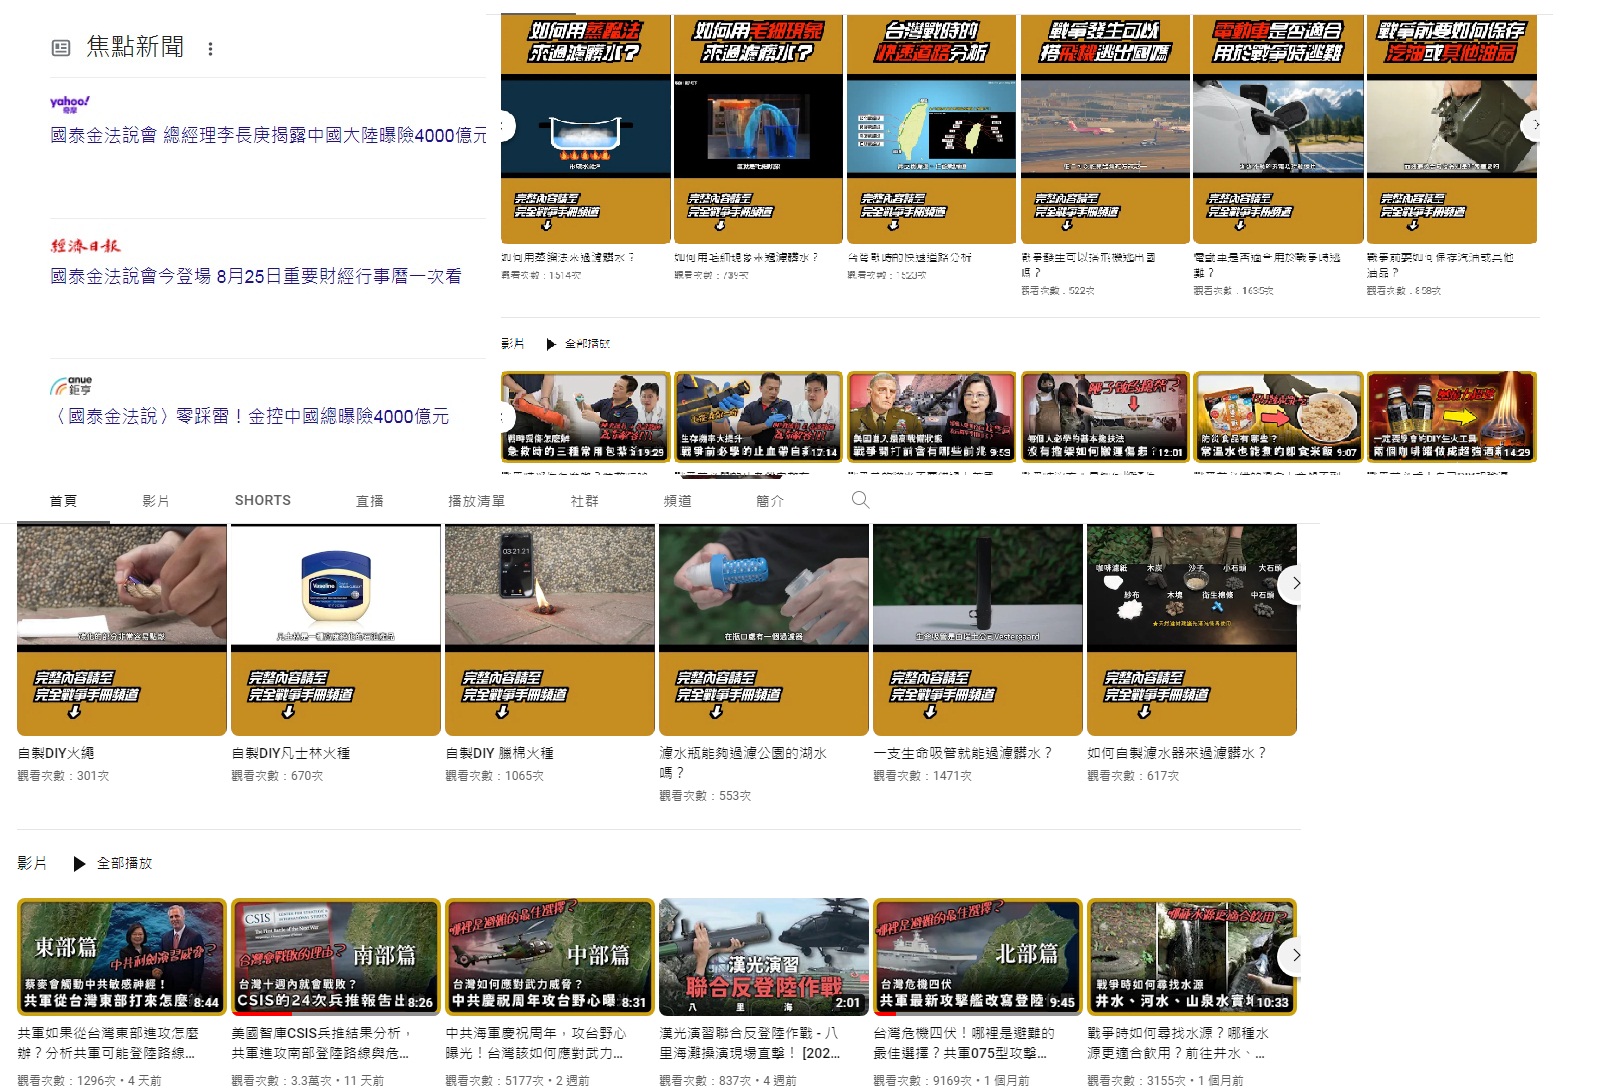1600x1092 pixels.
Task: Open the 焦點新聞 three-dot options menu
Action: coord(210,48)
